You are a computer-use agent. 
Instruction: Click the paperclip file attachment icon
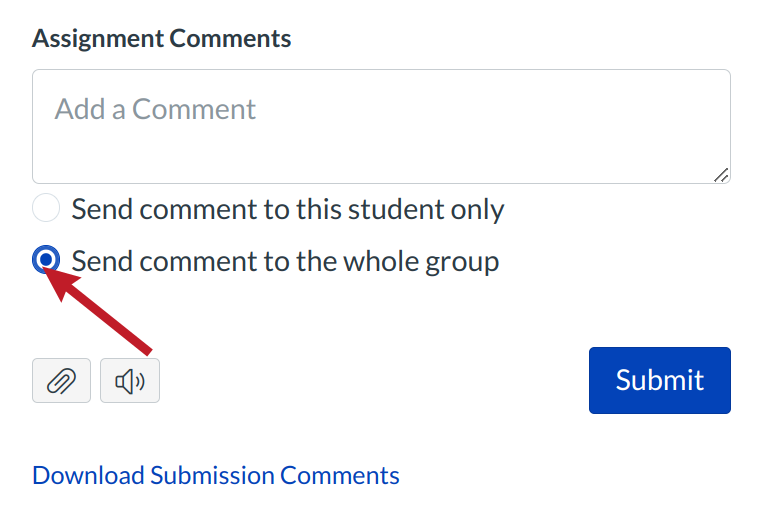point(61,381)
